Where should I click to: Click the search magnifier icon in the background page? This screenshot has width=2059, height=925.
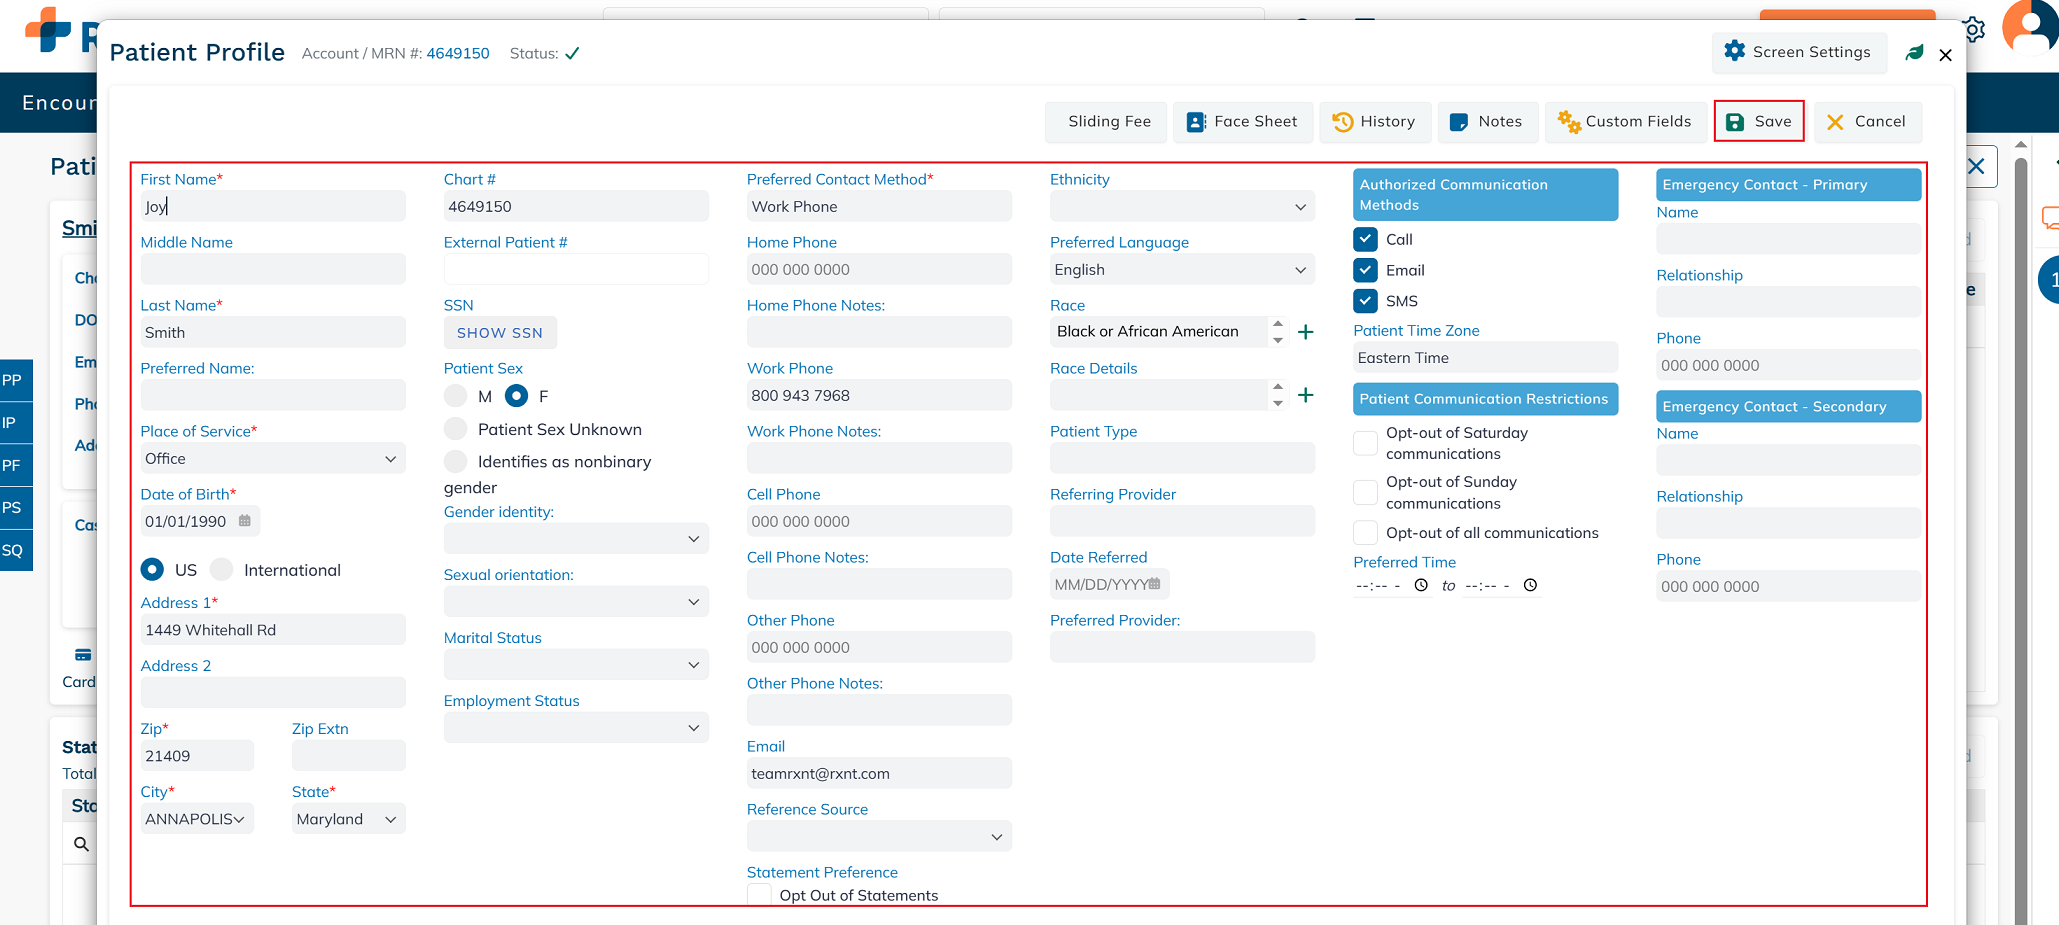[81, 844]
